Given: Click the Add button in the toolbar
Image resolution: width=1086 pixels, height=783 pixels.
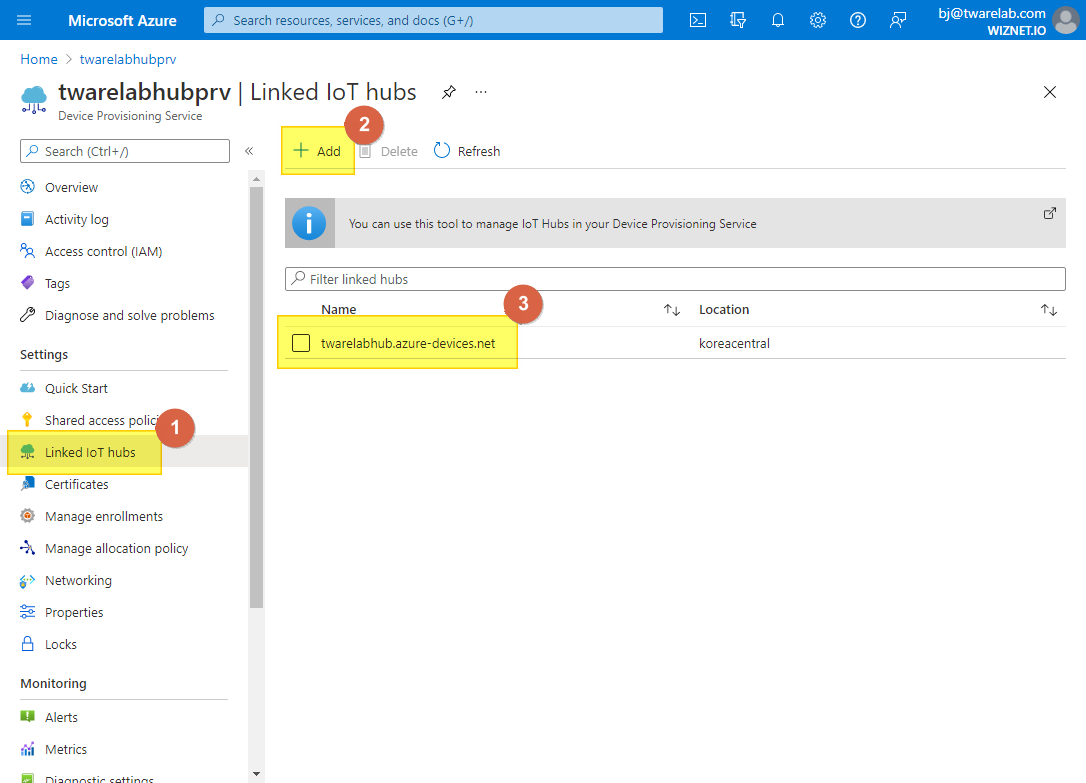Looking at the screenshot, I should coord(317,151).
